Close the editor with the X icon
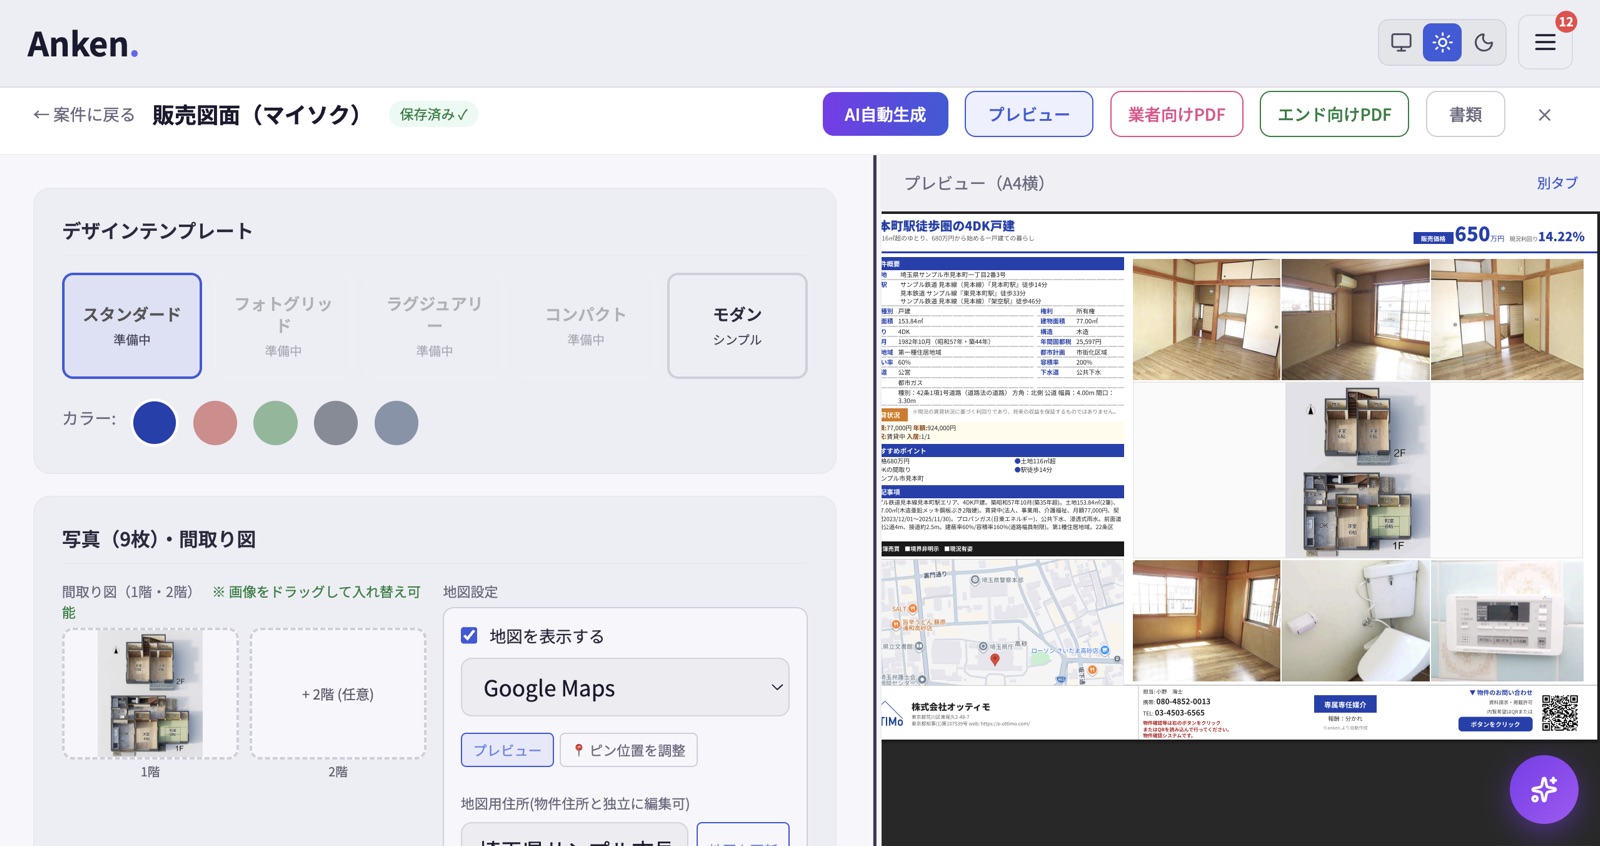The height and width of the screenshot is (846, 1600). click(1544, 115)
